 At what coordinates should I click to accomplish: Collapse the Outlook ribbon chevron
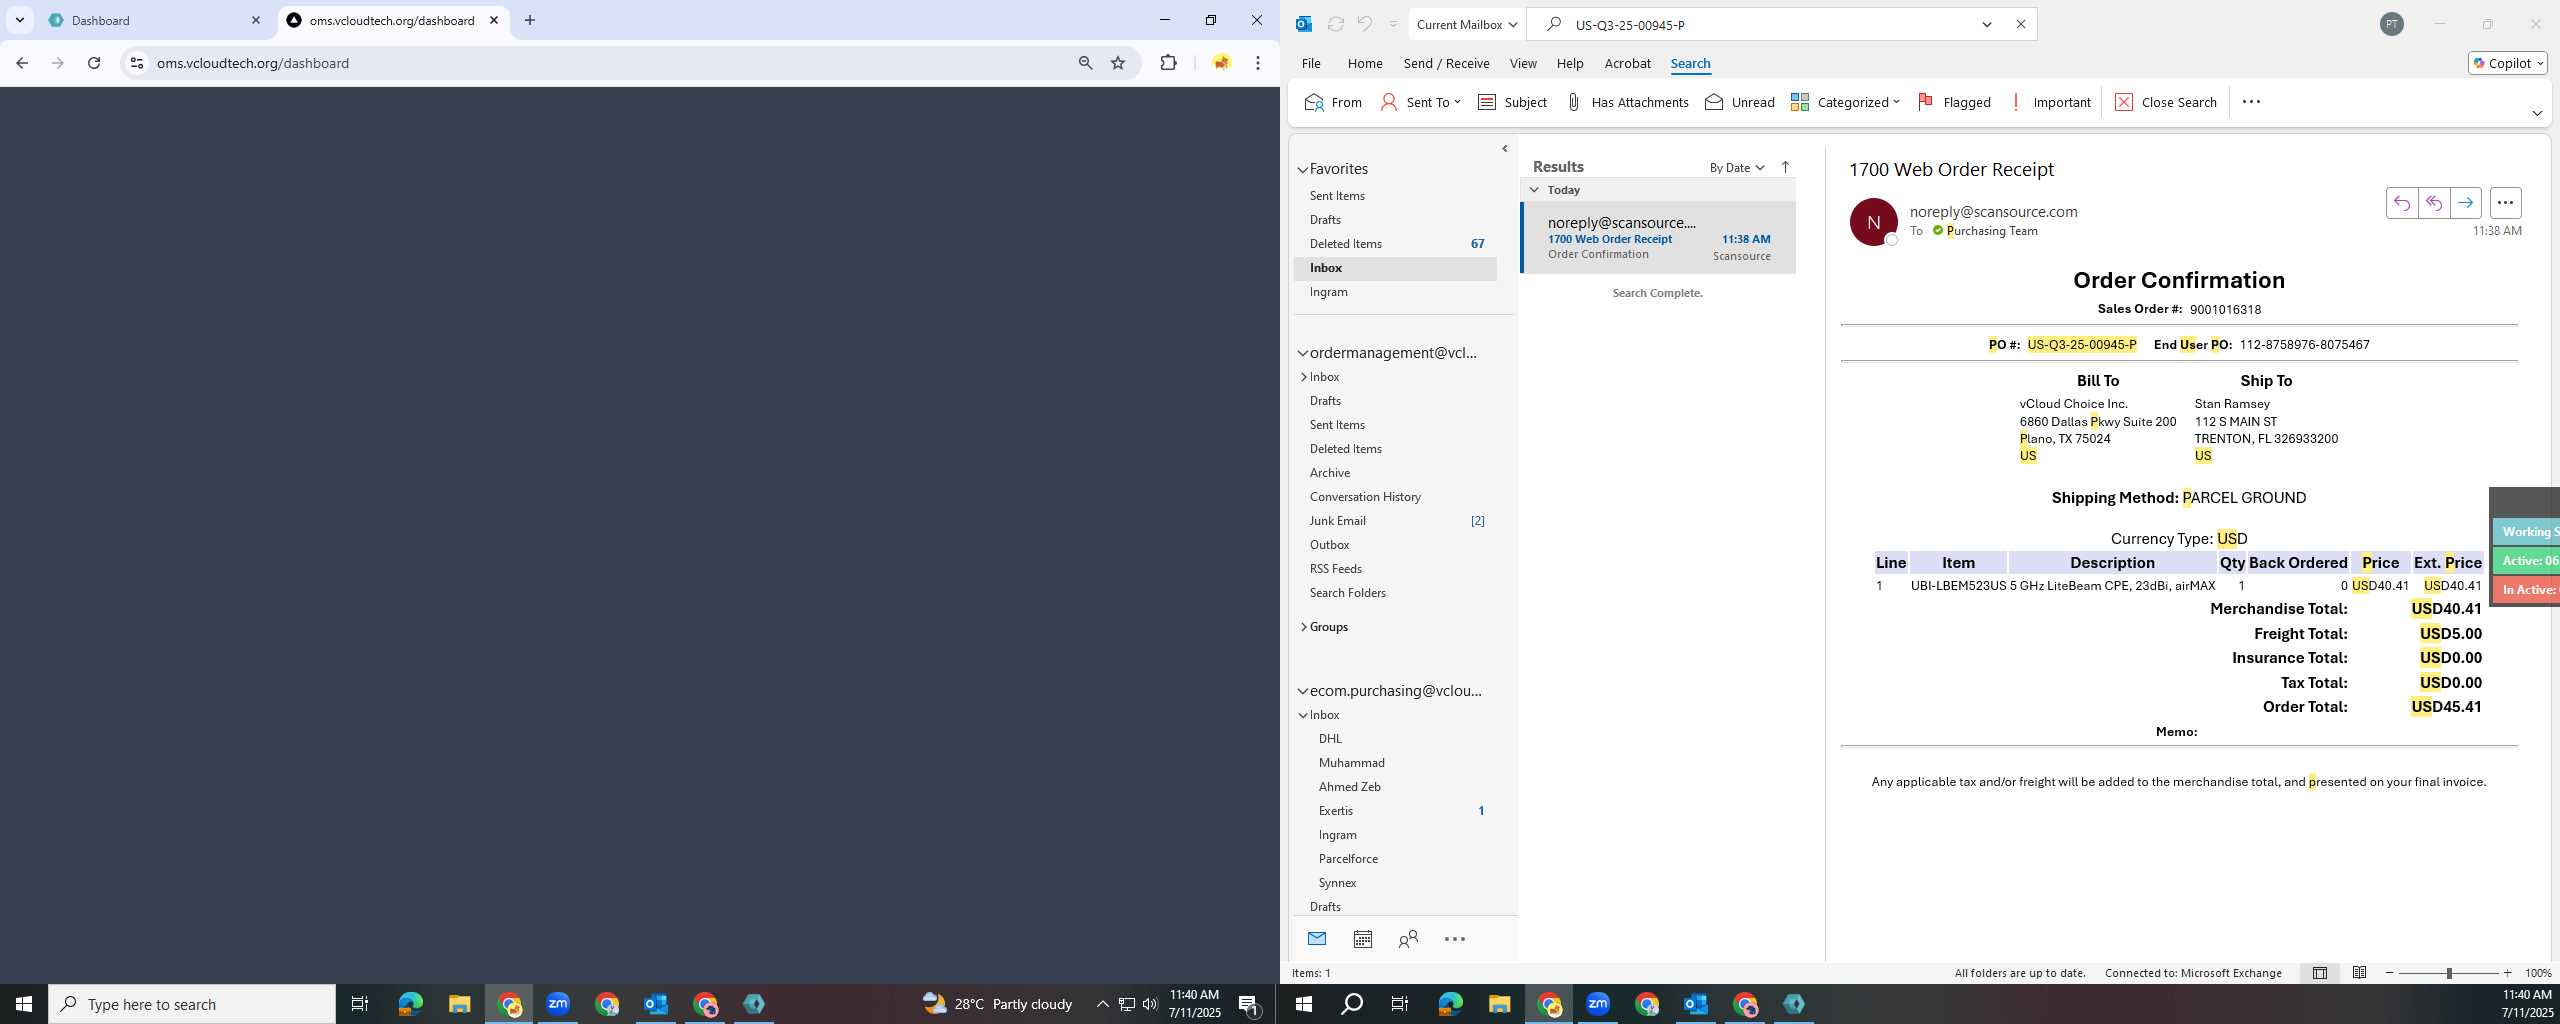pos(2537,113)
